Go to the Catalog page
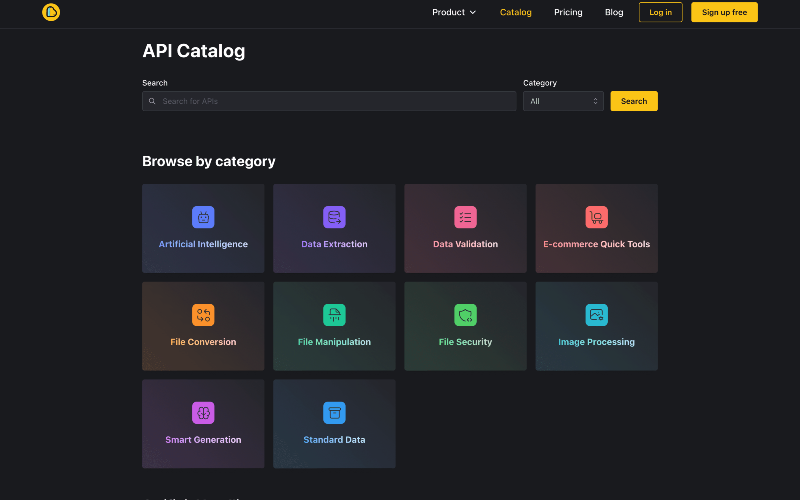800x500 pixels. 515,12
